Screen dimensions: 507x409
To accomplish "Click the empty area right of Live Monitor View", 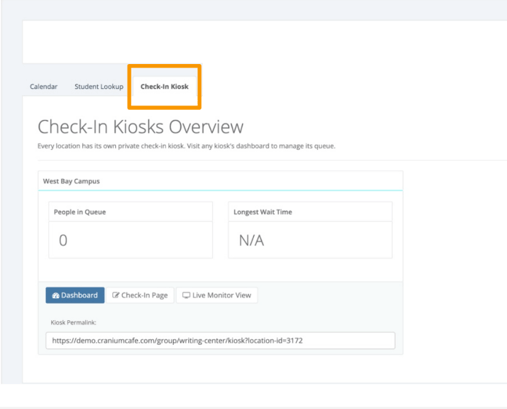I will point(330,295).
